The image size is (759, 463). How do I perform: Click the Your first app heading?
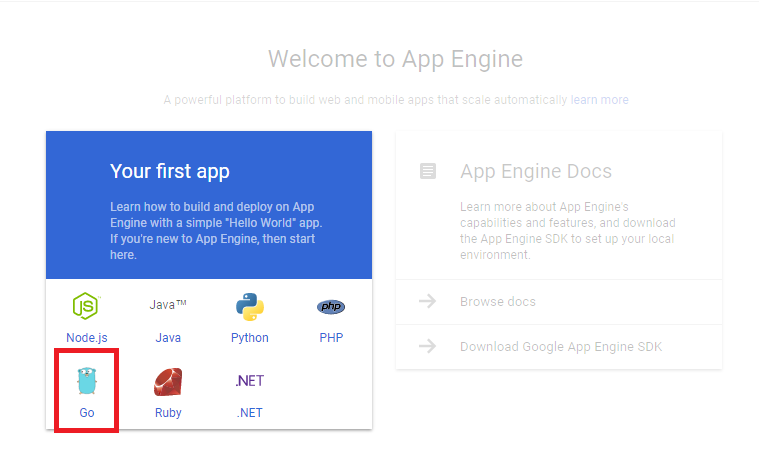tap(169, 171)
